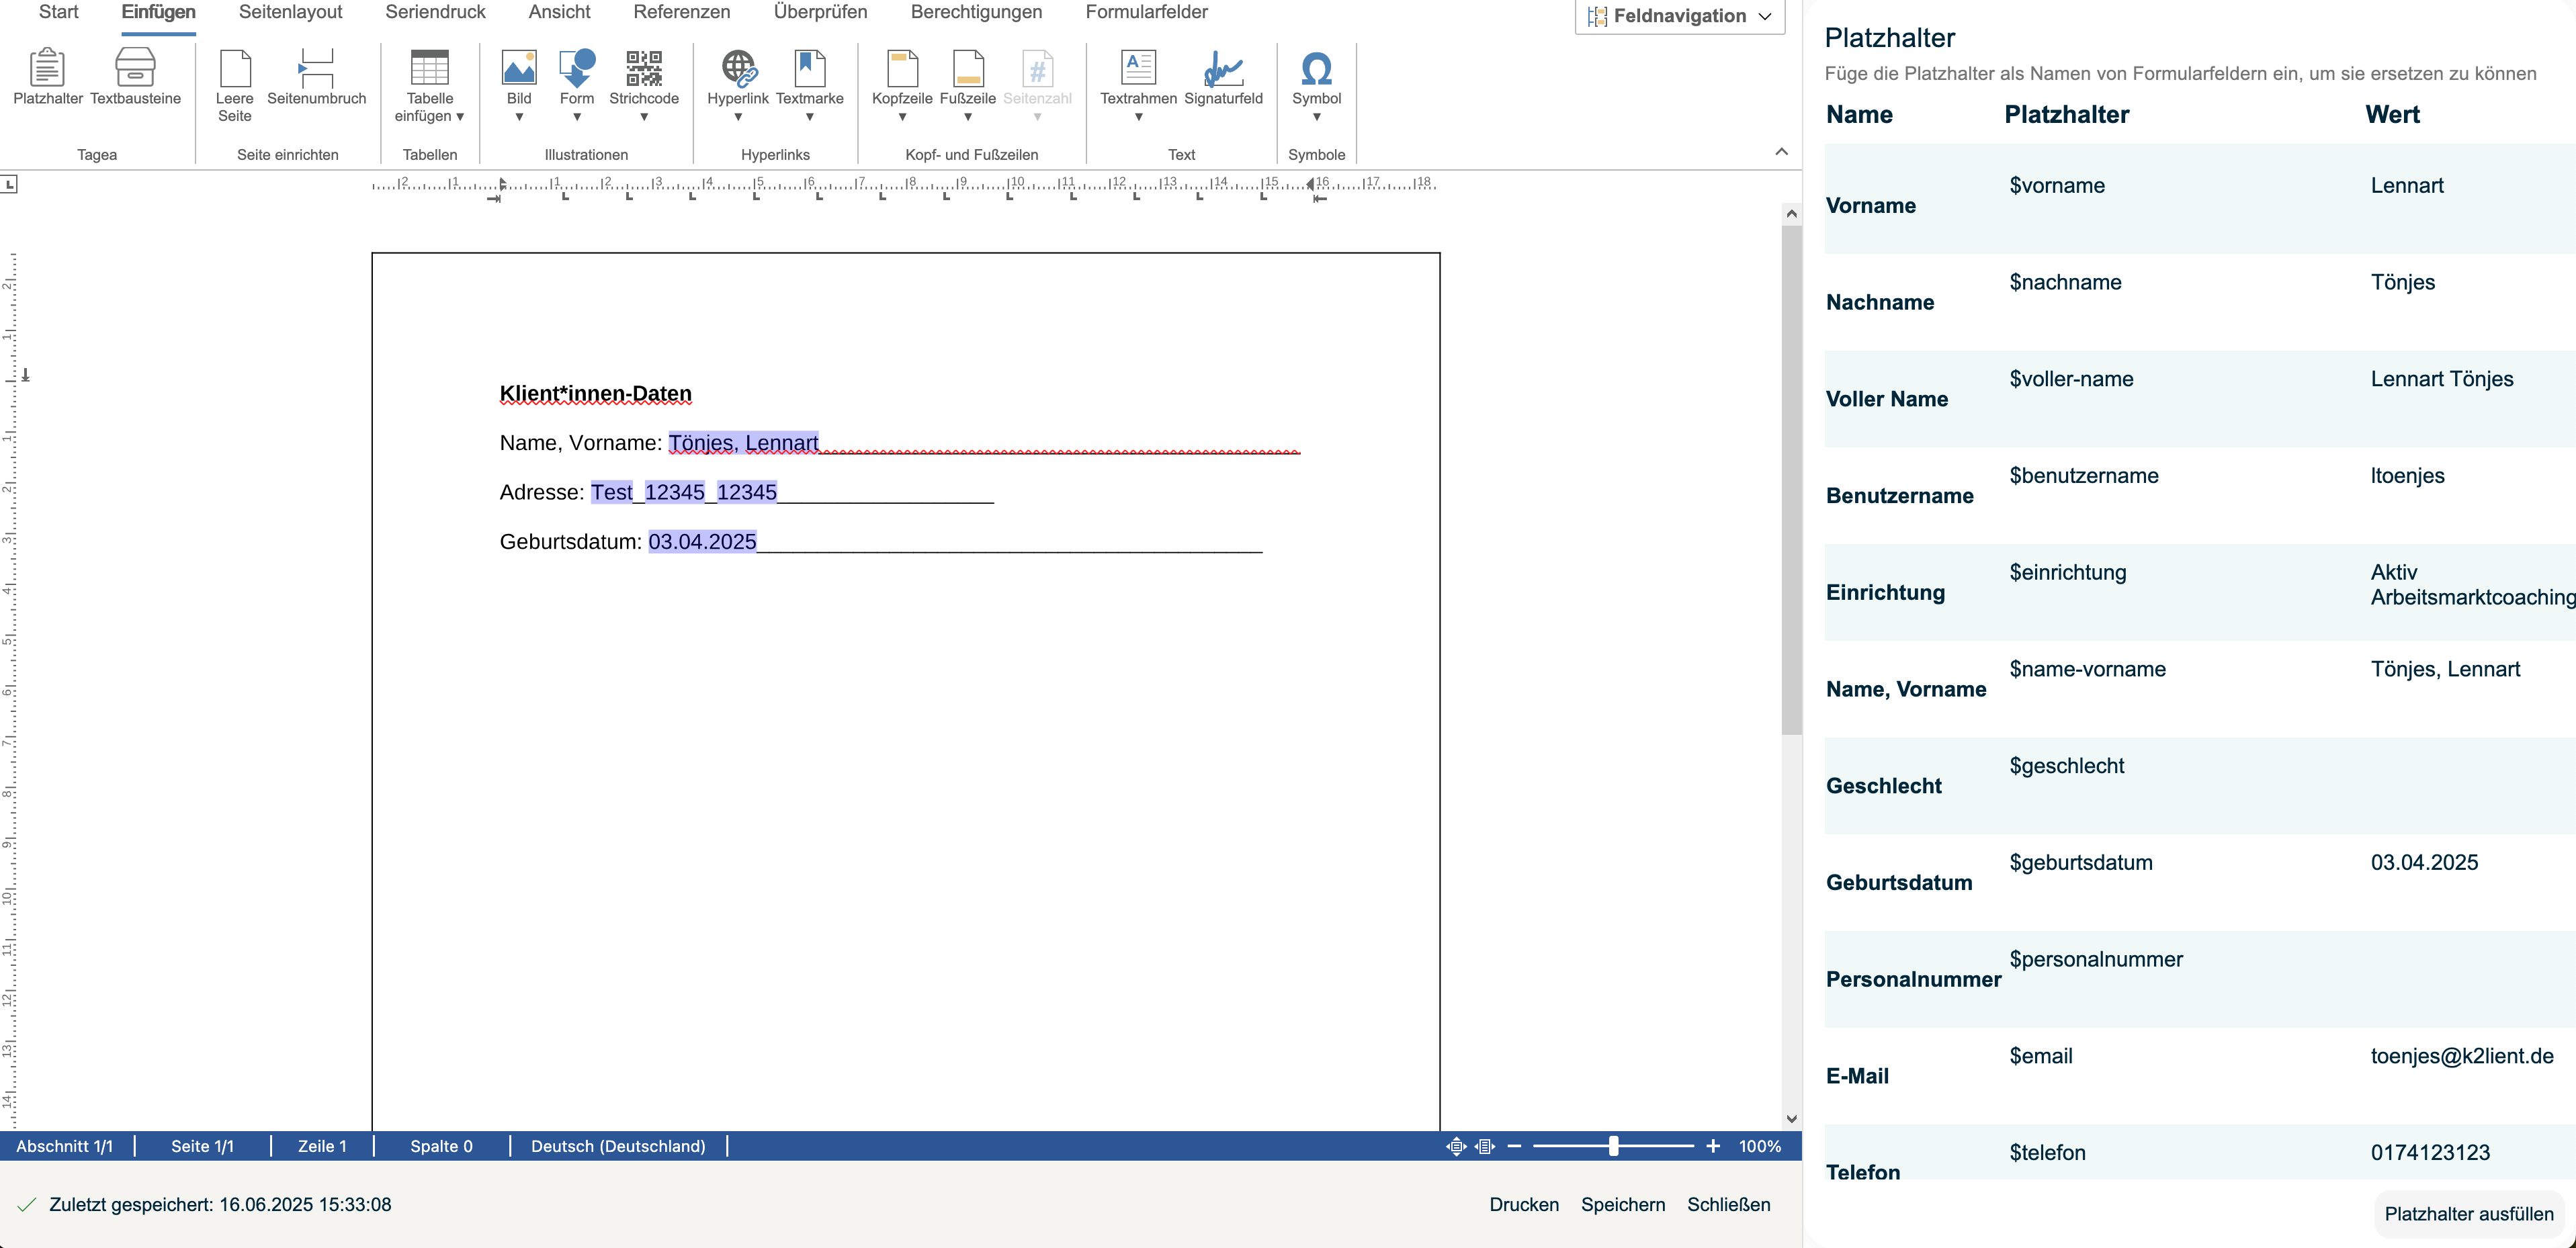2576x1248 pixels.
Task: Zoom out with the minus icon
Action: point(1514,1146)
